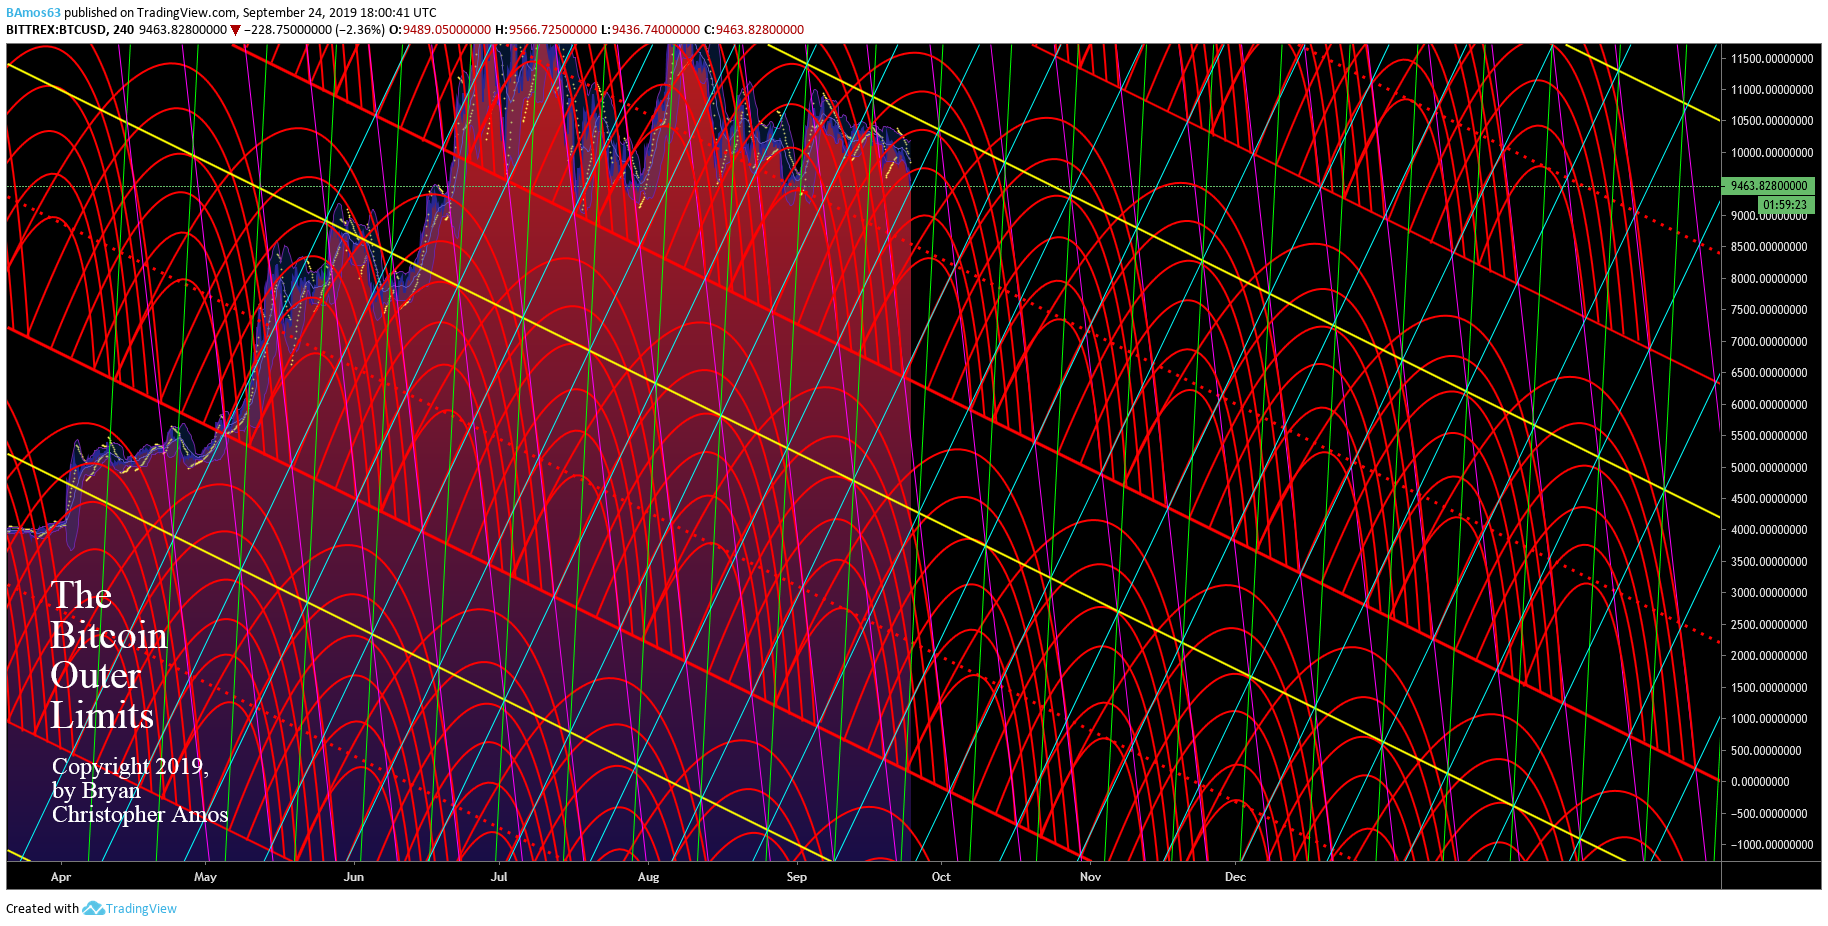Click the 11500.00000000 price axis label

tap(1772, 59)
